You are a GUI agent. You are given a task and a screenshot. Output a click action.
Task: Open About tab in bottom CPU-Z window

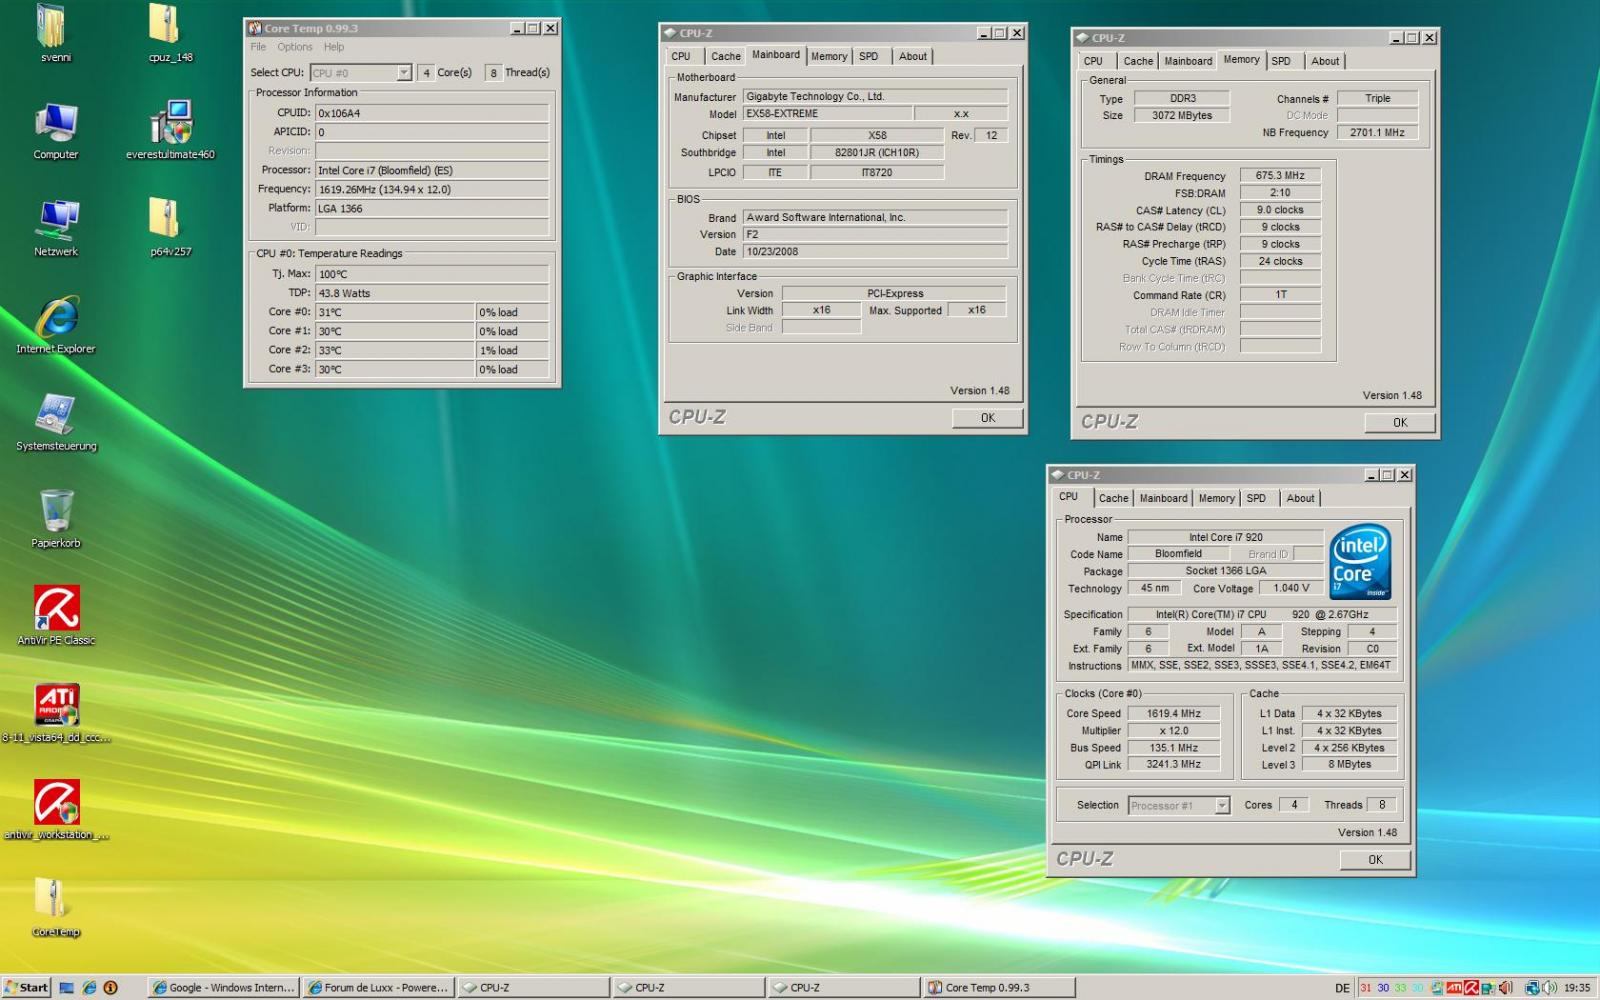(1300, 498)
